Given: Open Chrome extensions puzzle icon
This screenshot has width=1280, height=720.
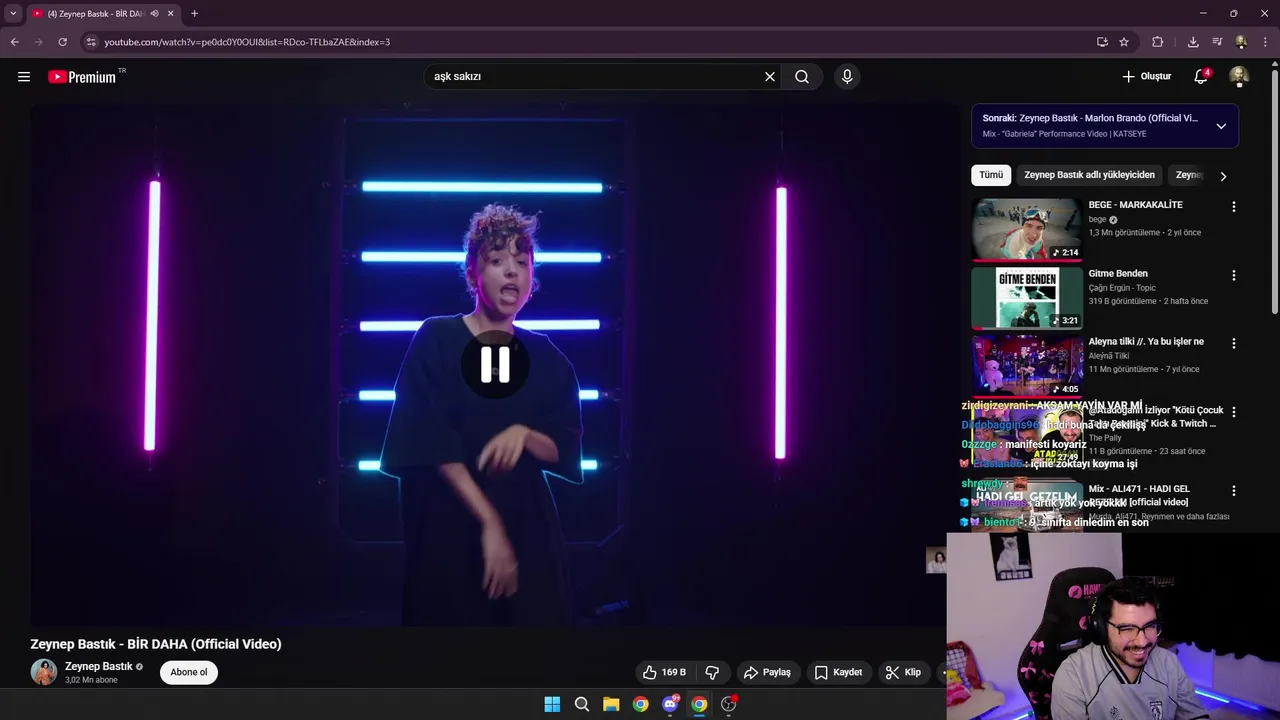Looking at the screenshot, I should pos(1157,42).
